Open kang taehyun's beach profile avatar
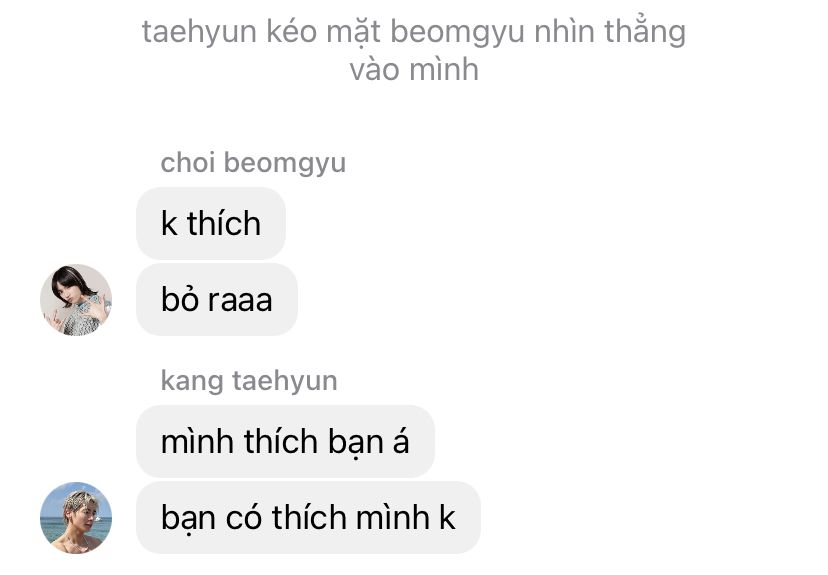This screenshot has width=828, height=575. 76,517
